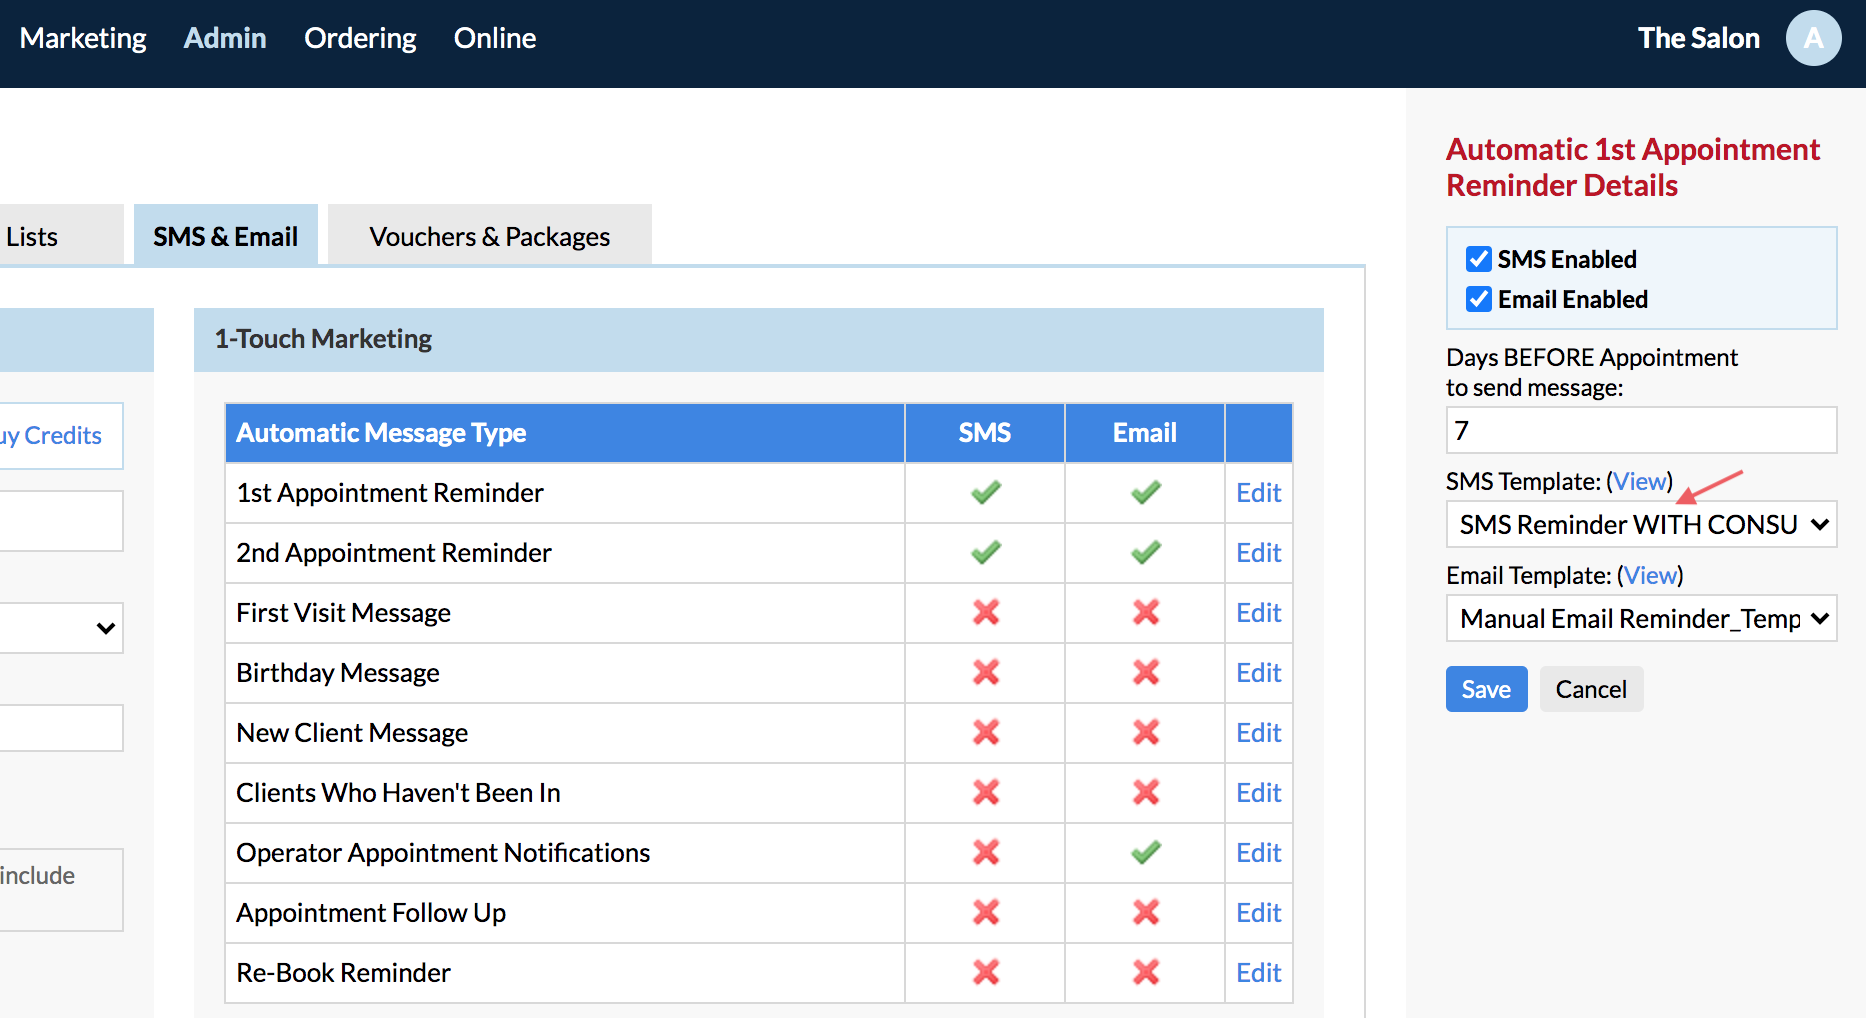The height and width of the screenshot is (1018, 1866).
Task: Edit New Client Message
Action: coord(1258,733)
